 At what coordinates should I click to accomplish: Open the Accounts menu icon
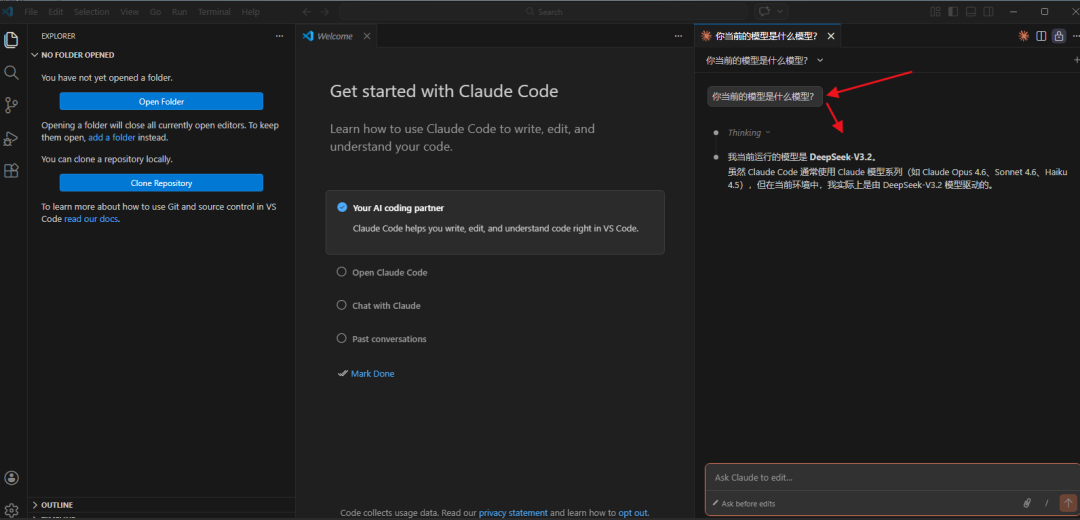11,478
